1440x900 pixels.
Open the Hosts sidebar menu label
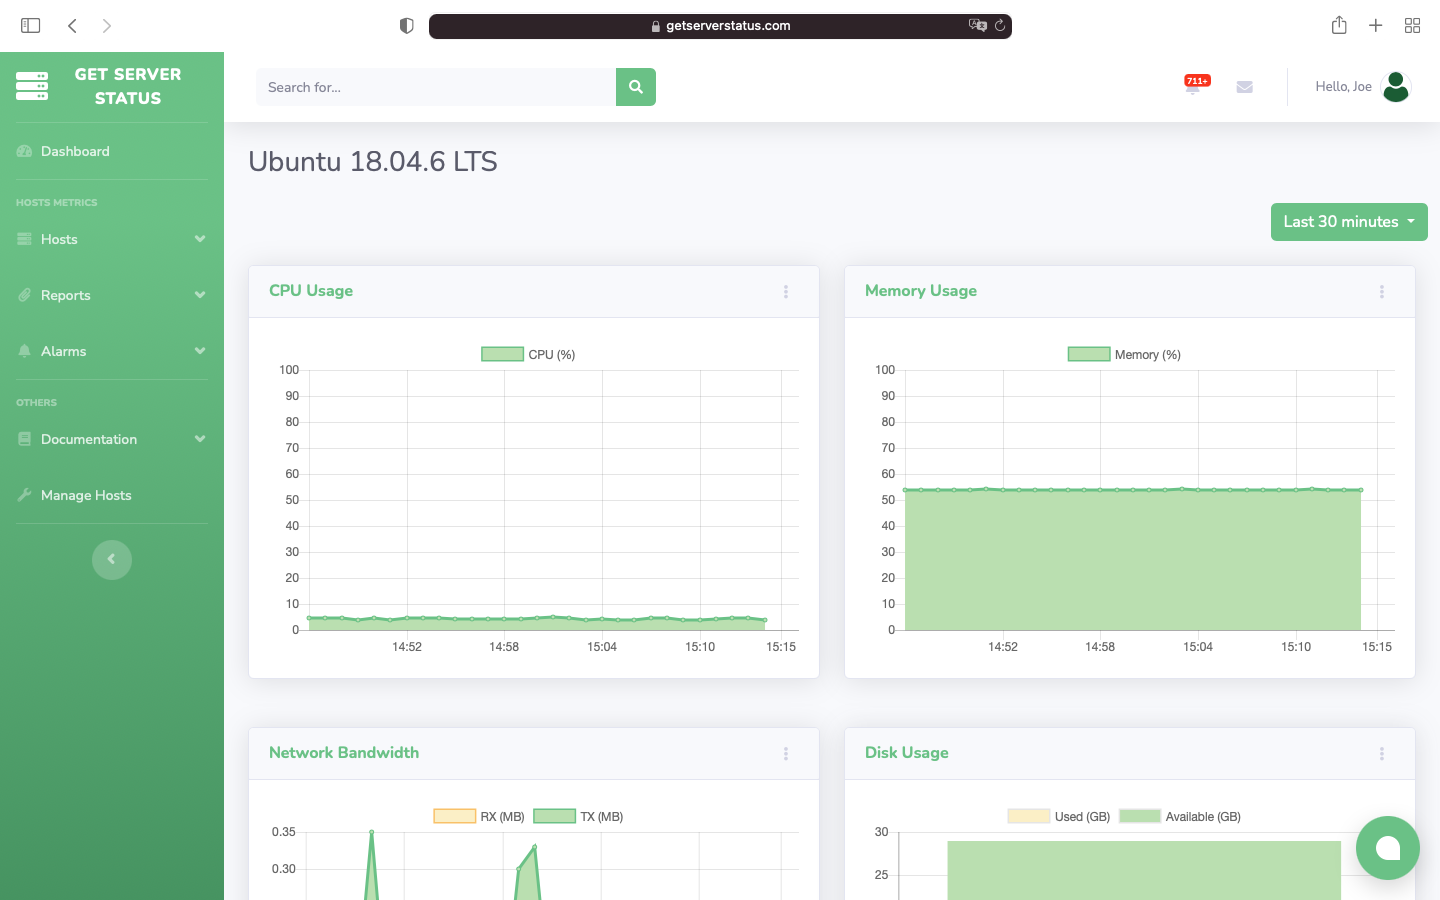tap(59, 239)
